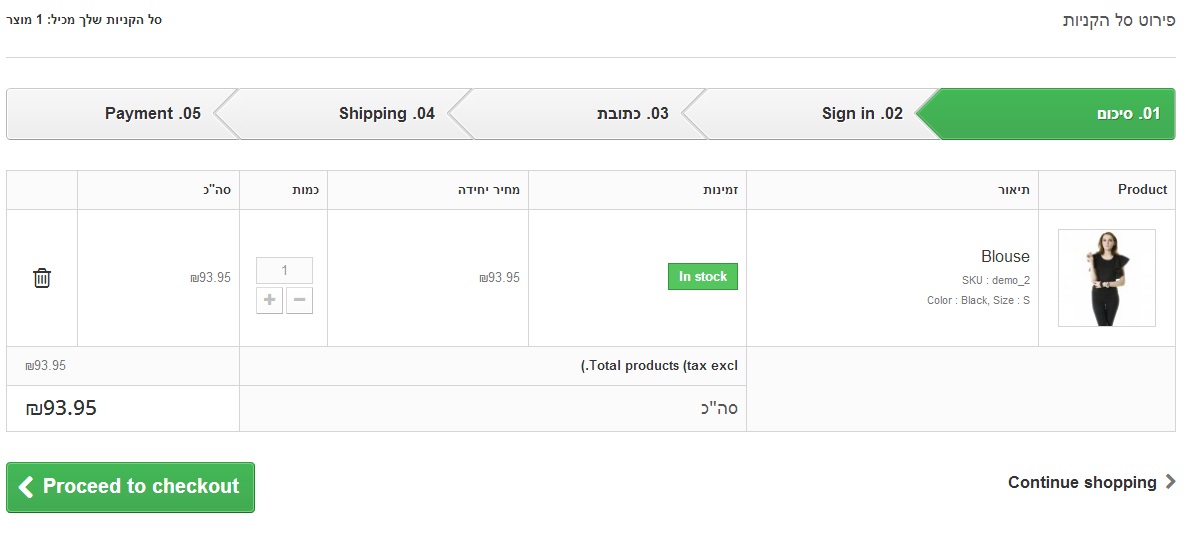Delete Blouse using the trash icon
Screen dimensions: 1187x536
click(42, 278)
